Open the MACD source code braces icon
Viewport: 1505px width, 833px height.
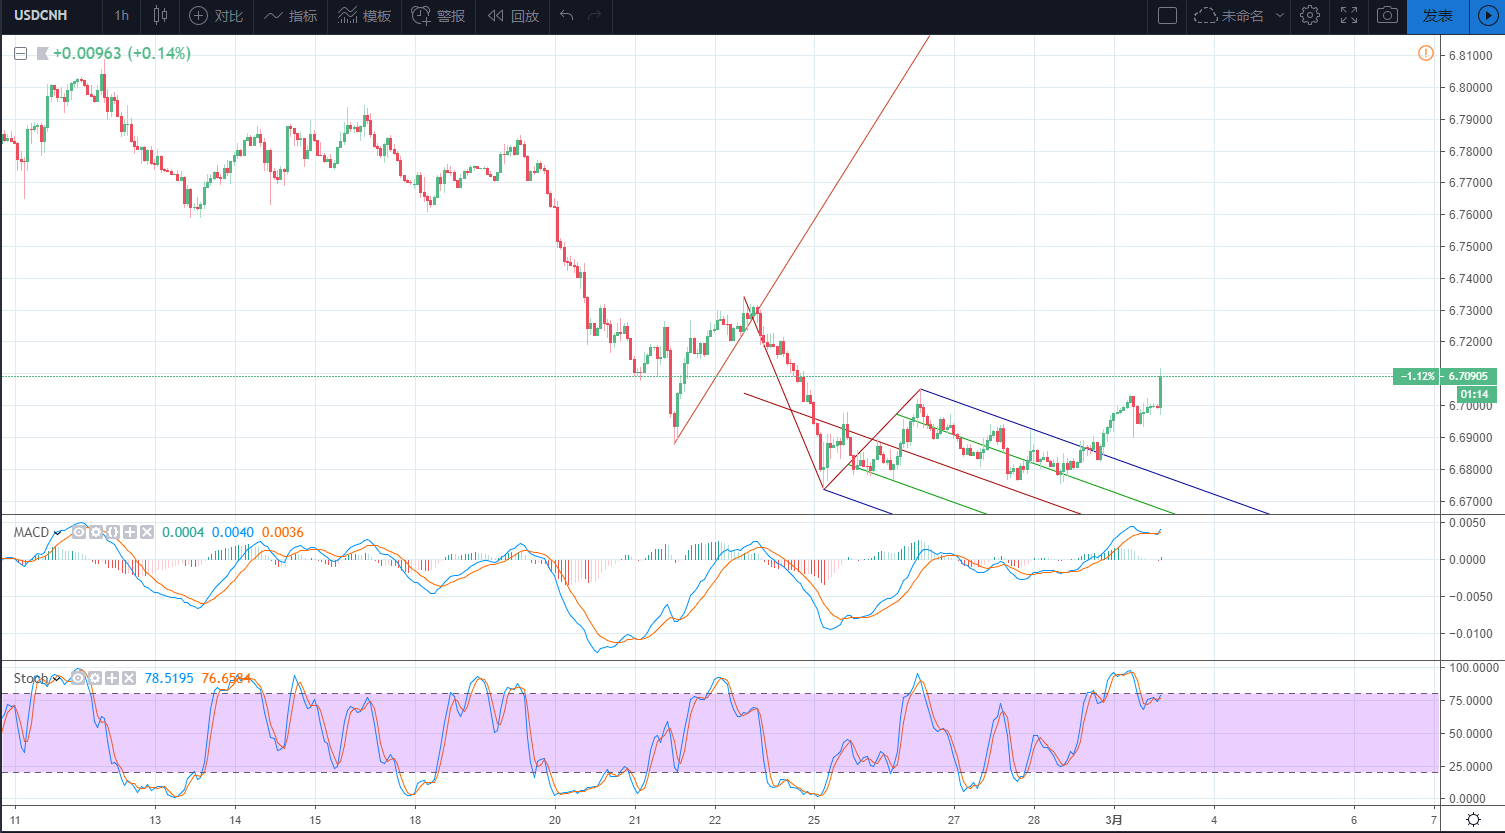pyautogui.click(x=113, y=532)
